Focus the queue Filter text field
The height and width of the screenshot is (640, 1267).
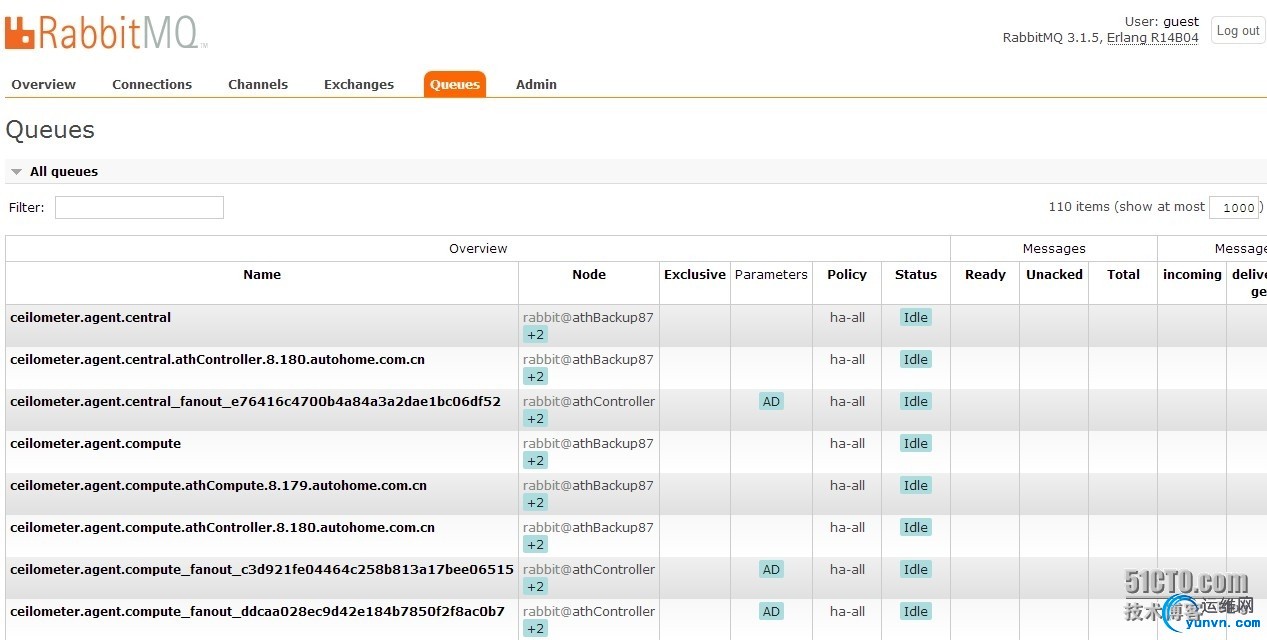pos(139,207)
